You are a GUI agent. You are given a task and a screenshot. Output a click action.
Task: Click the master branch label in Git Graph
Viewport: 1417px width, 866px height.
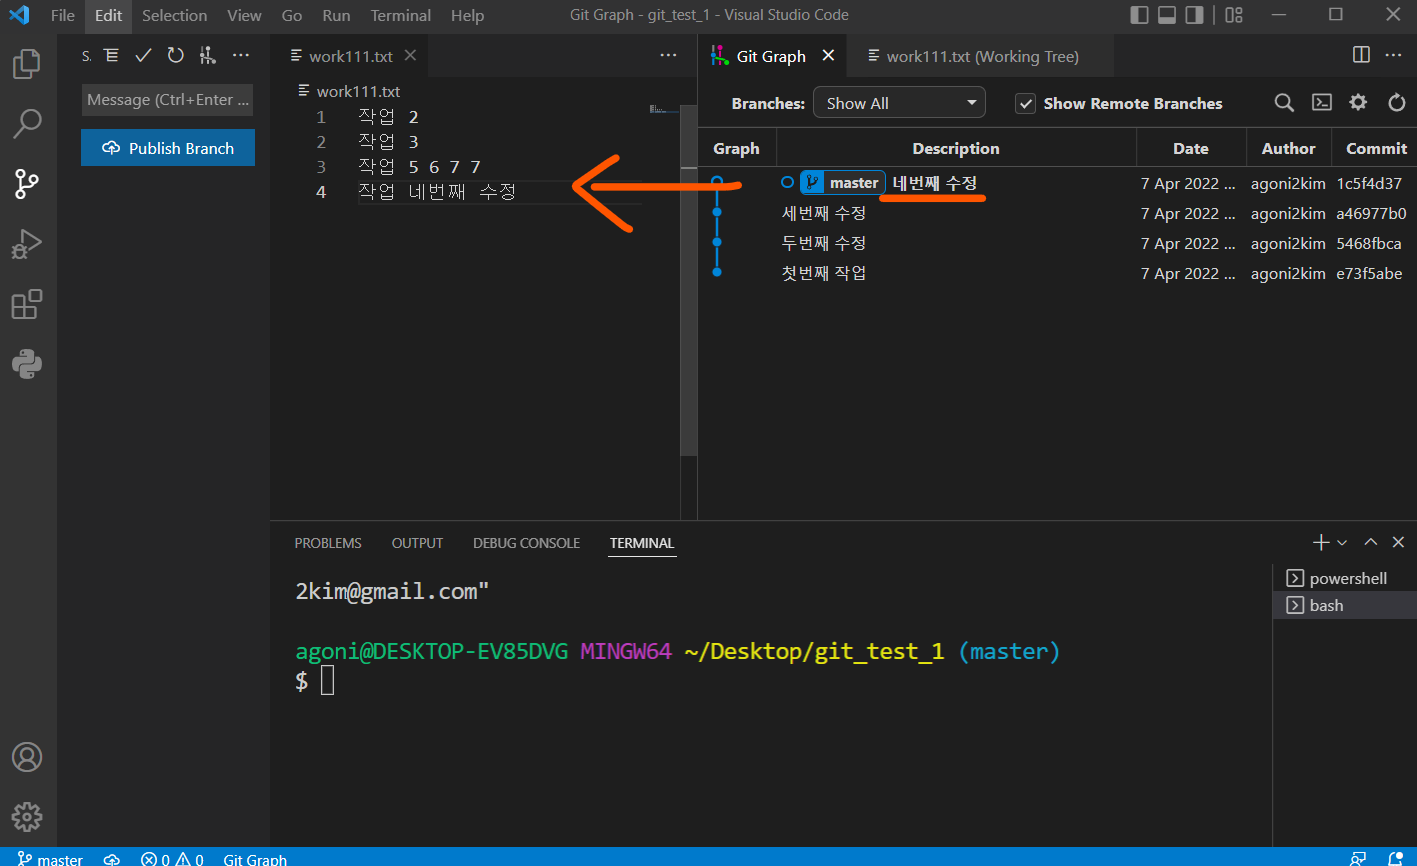843,183
